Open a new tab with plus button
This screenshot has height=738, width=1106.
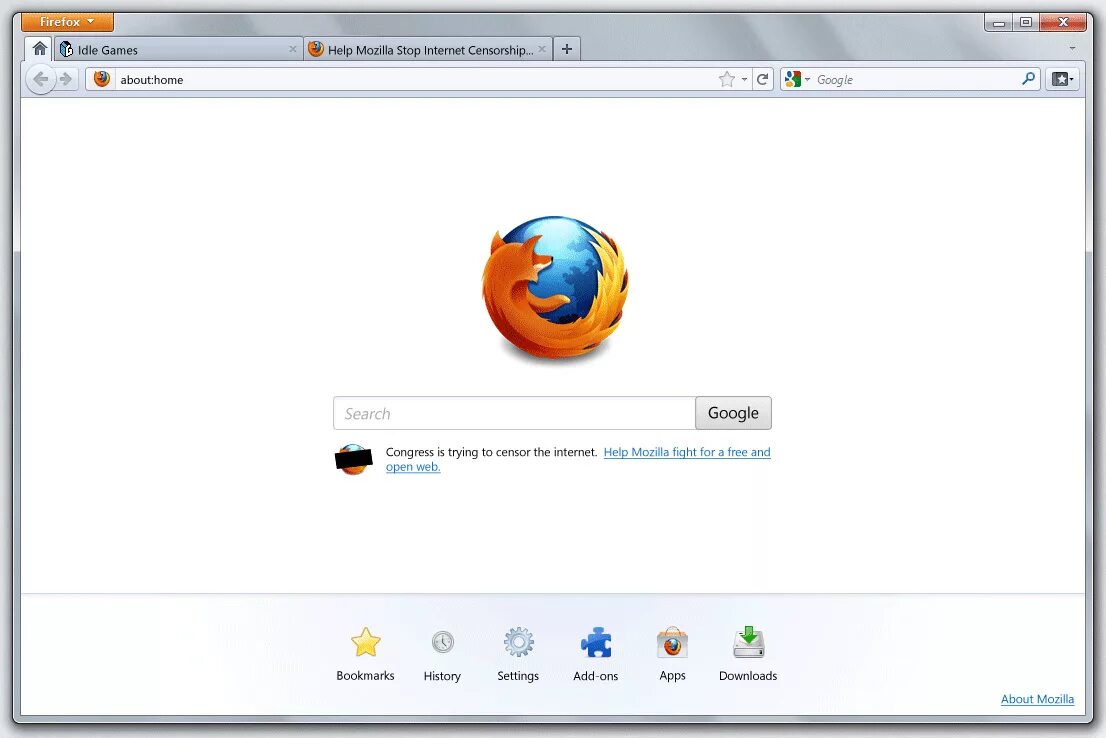[566, 49]
